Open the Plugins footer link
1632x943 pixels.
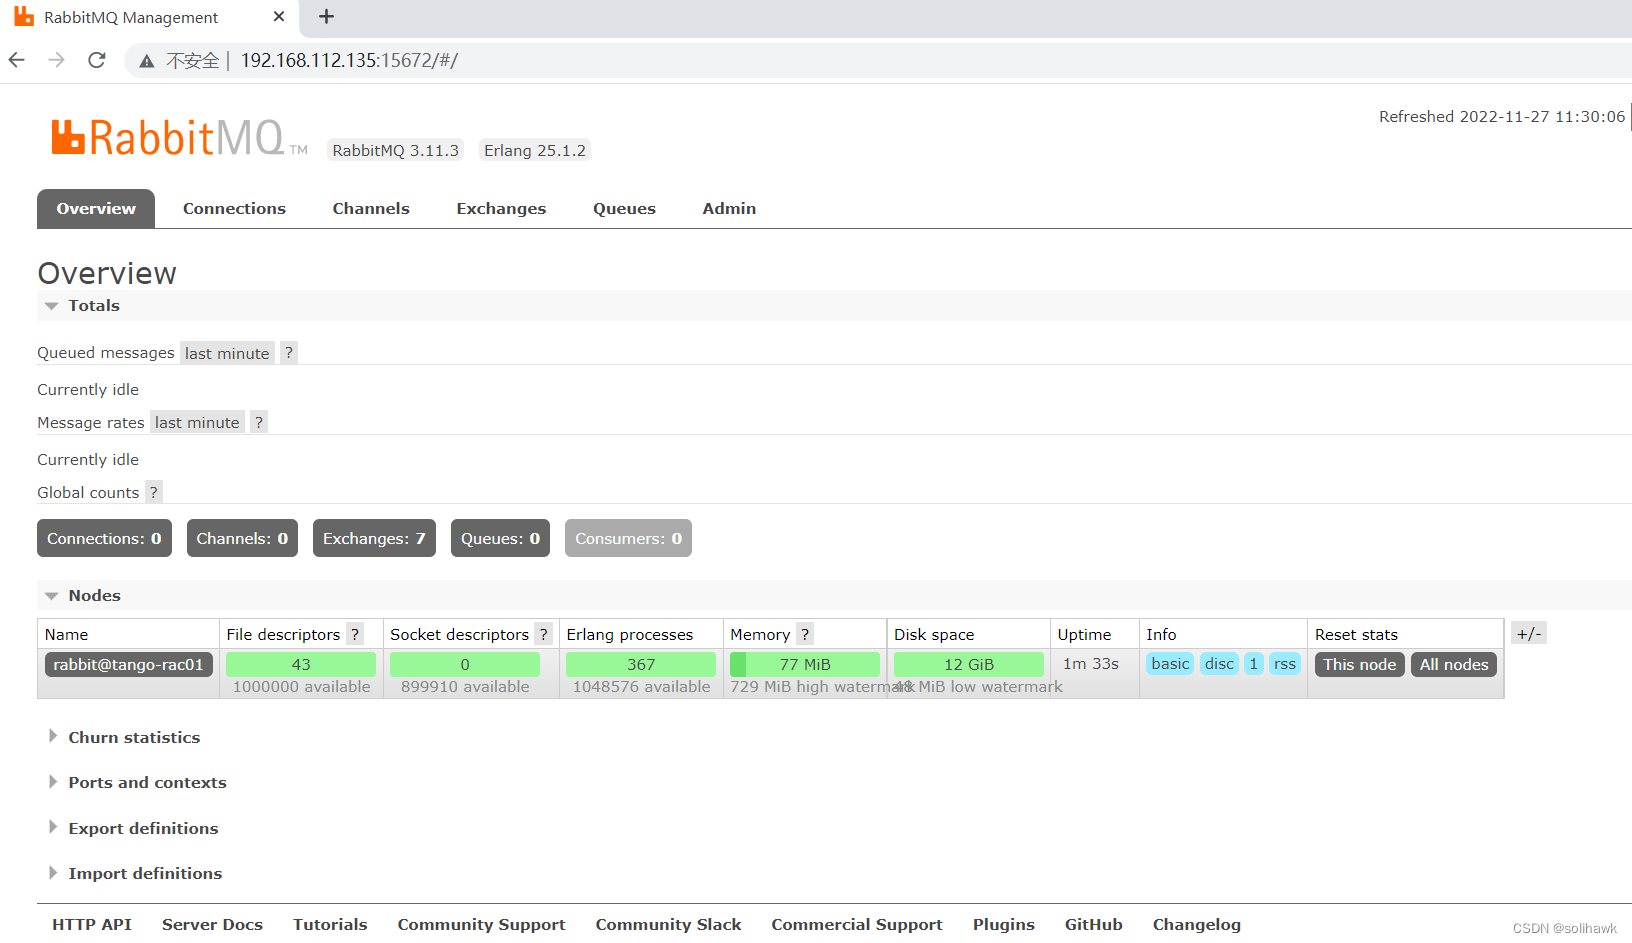[x=1004, y=924]
